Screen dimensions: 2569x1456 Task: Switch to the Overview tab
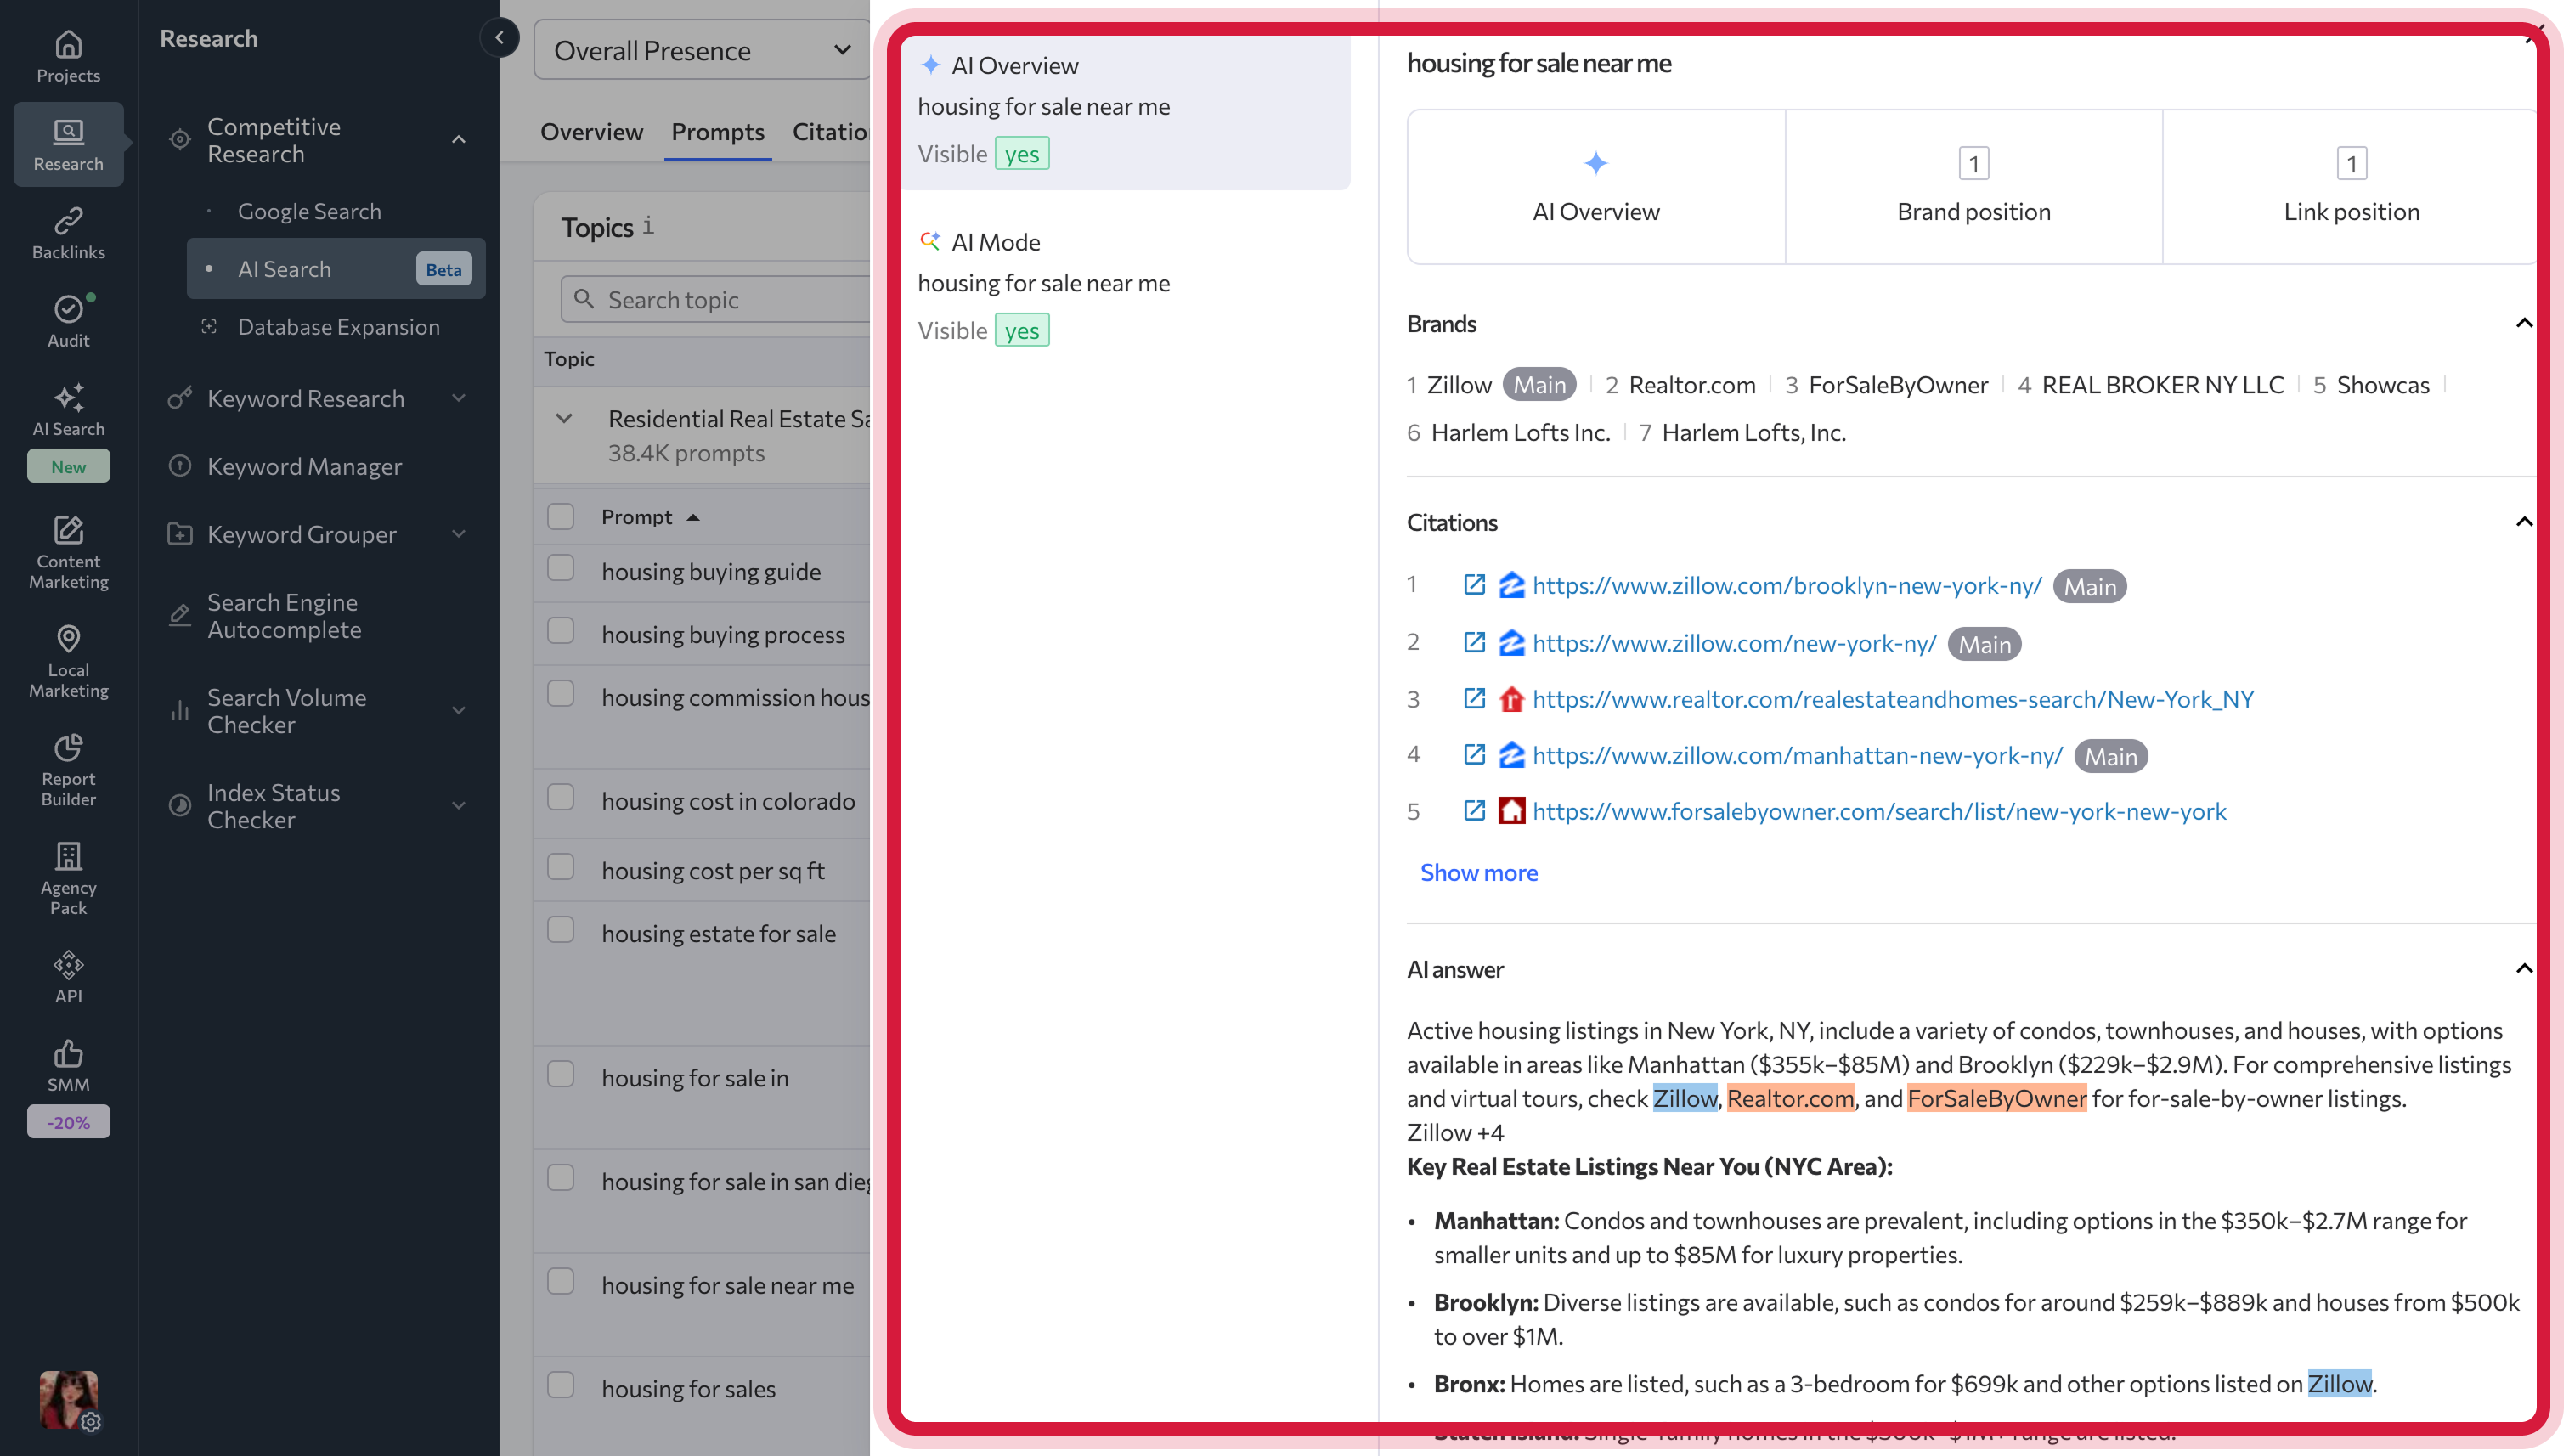(592, 132)
